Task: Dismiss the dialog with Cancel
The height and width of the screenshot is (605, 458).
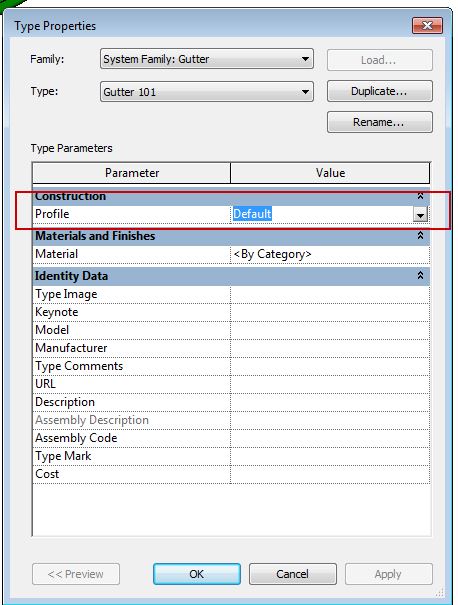Action: pos(292,574)
